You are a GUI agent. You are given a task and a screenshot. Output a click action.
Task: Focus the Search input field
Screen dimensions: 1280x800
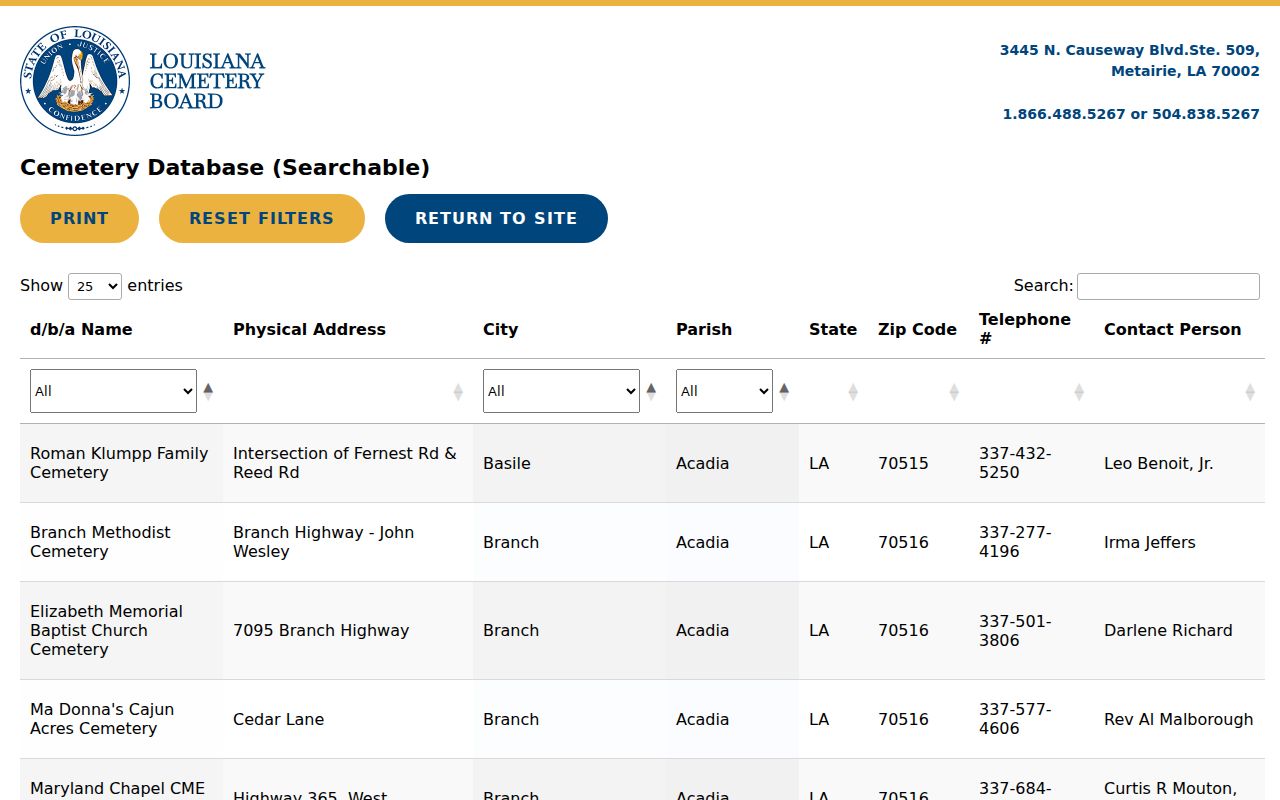click(x=1168, y=286)
